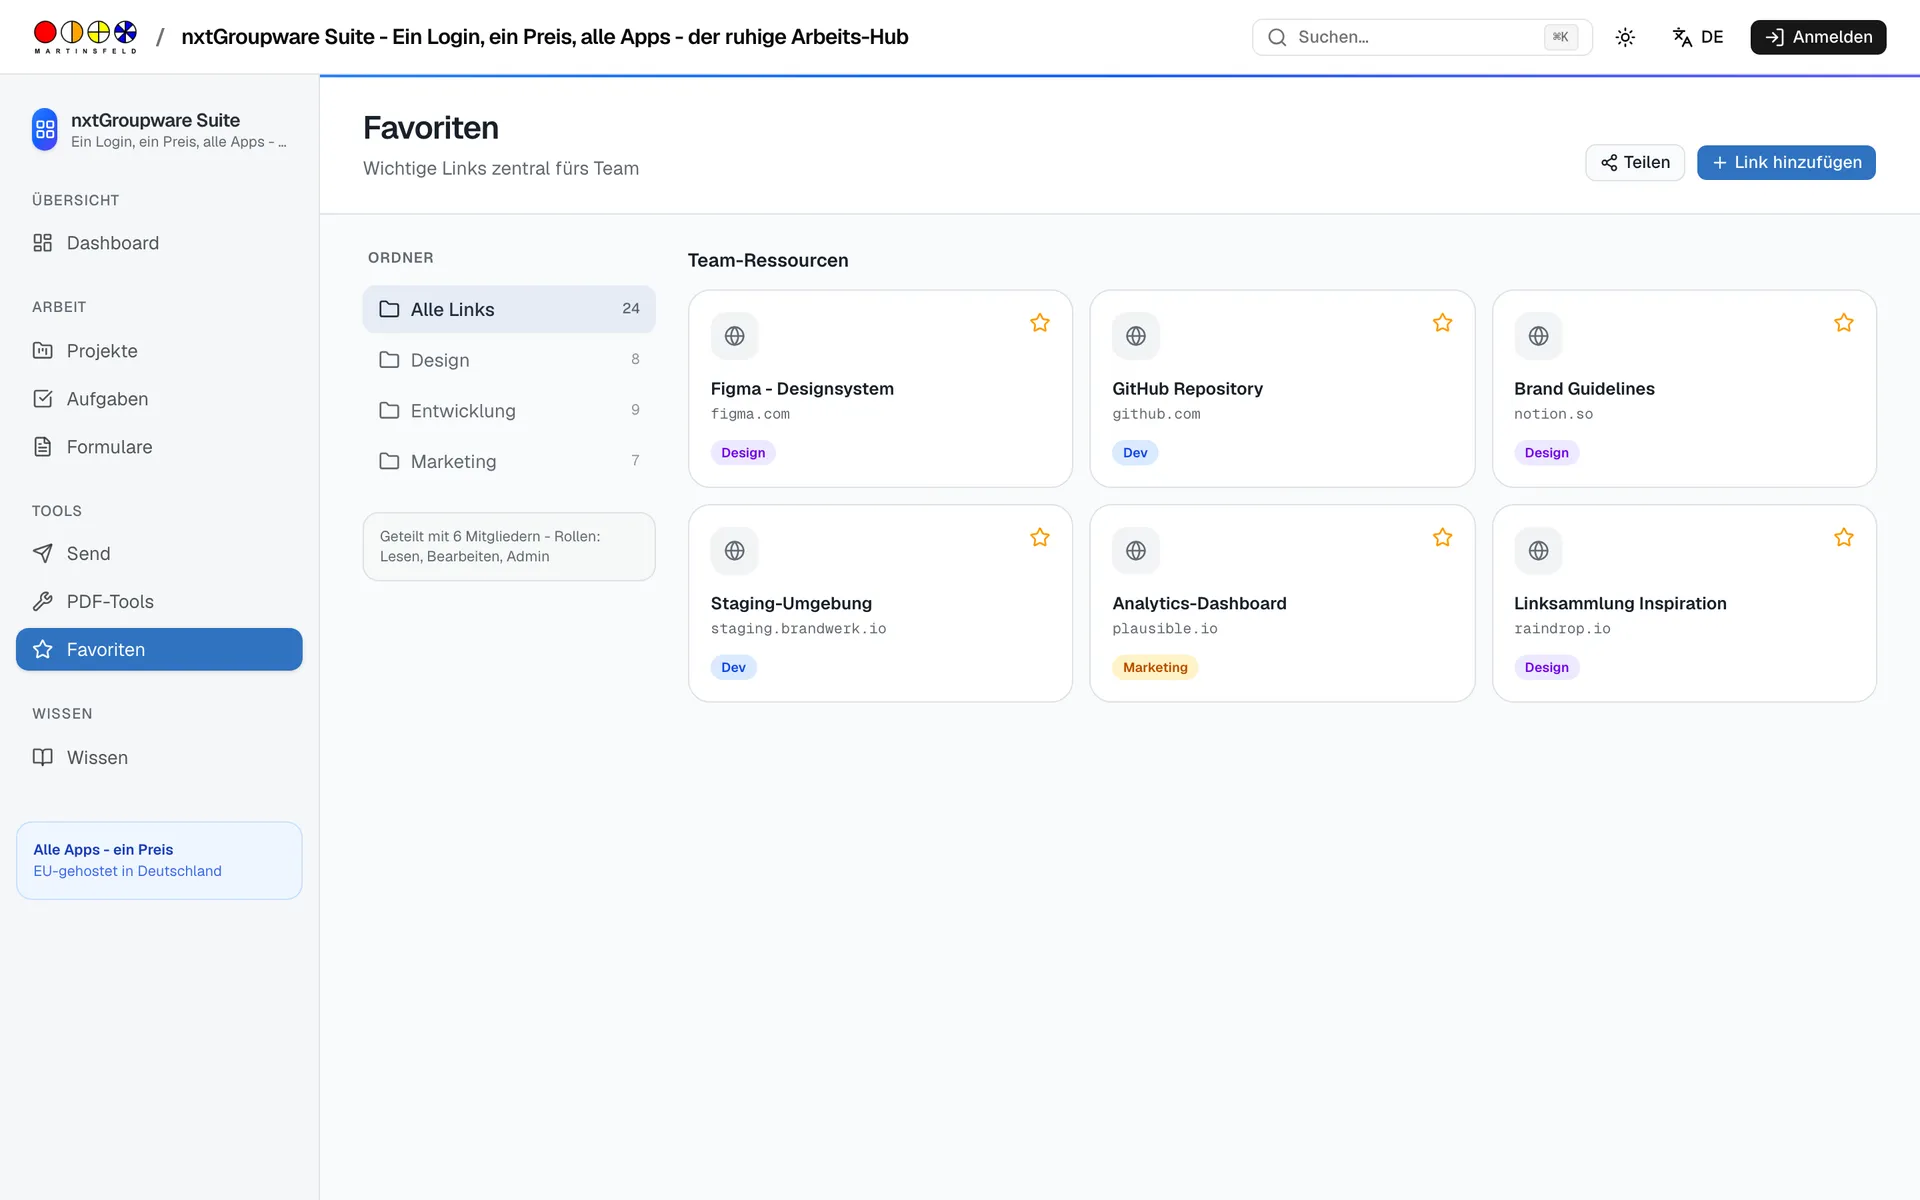Select the Design folder

click(x=509, y=360)
